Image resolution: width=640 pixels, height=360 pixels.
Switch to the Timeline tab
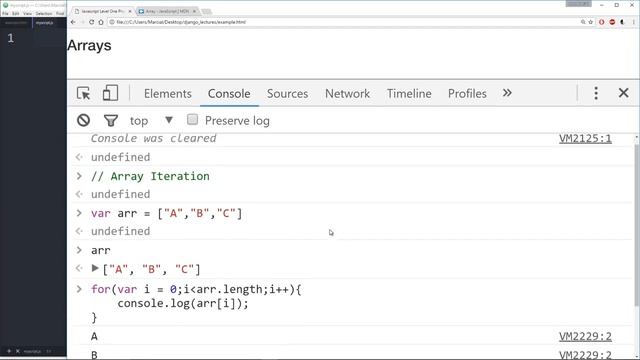click(409, 93)
